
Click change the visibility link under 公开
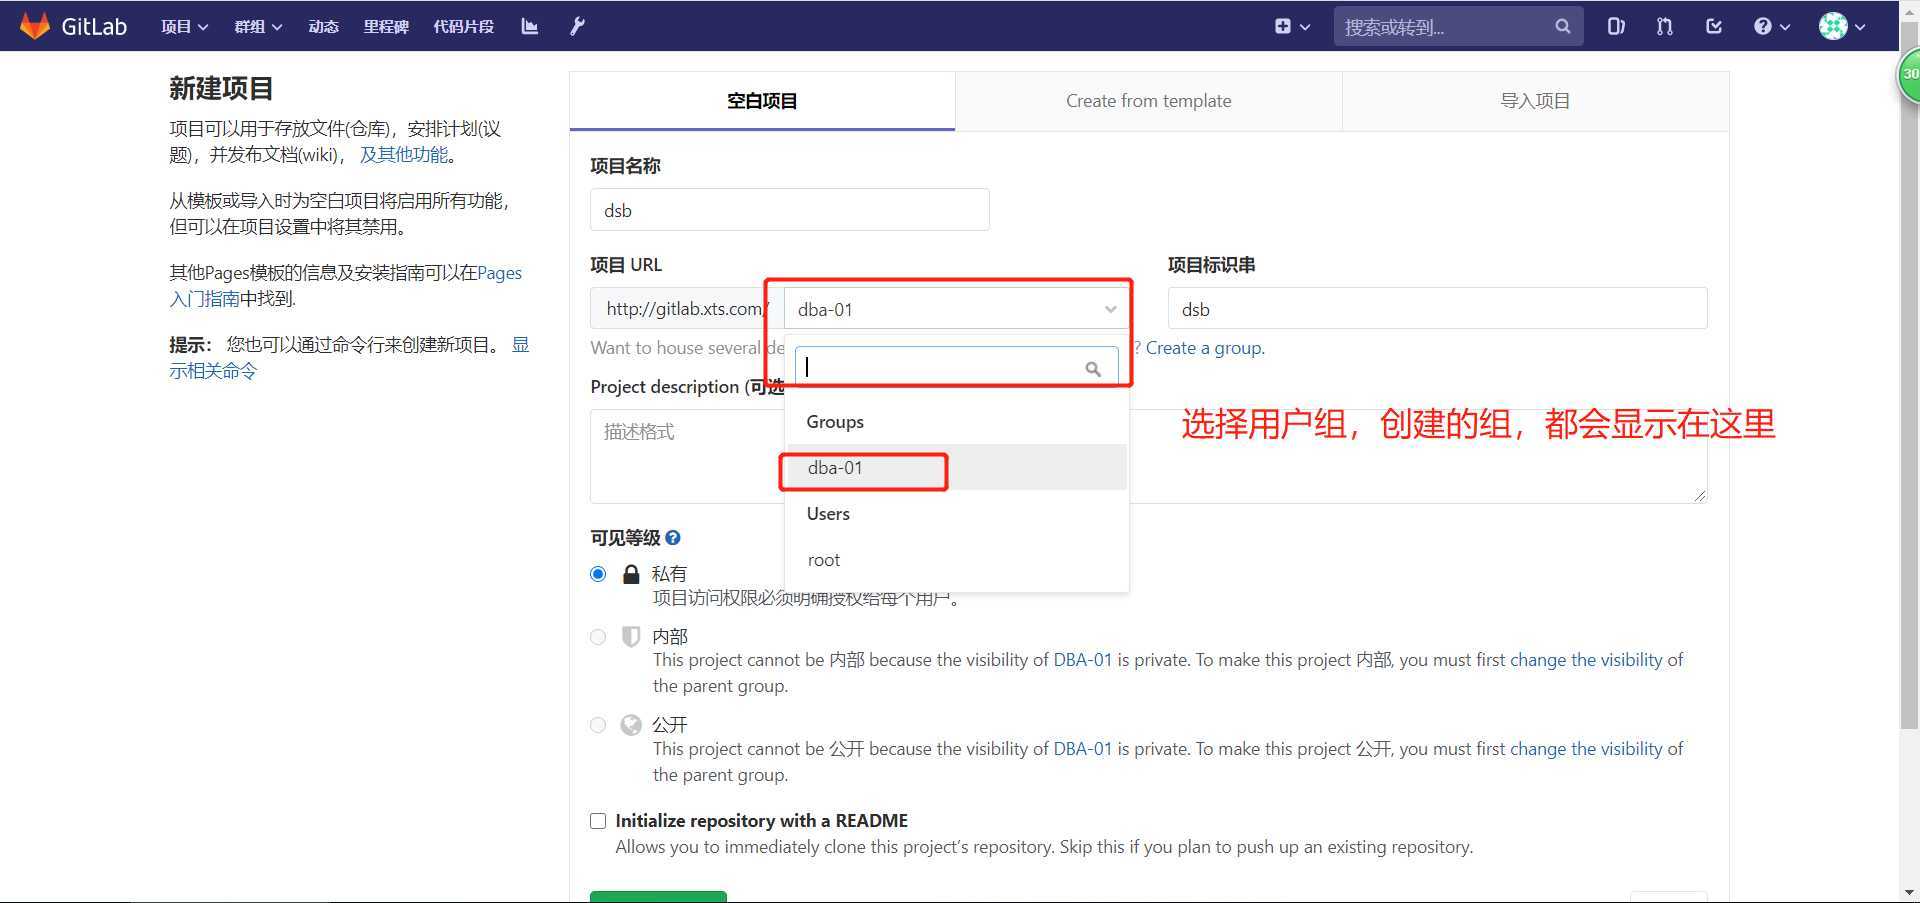[1586, 749]
